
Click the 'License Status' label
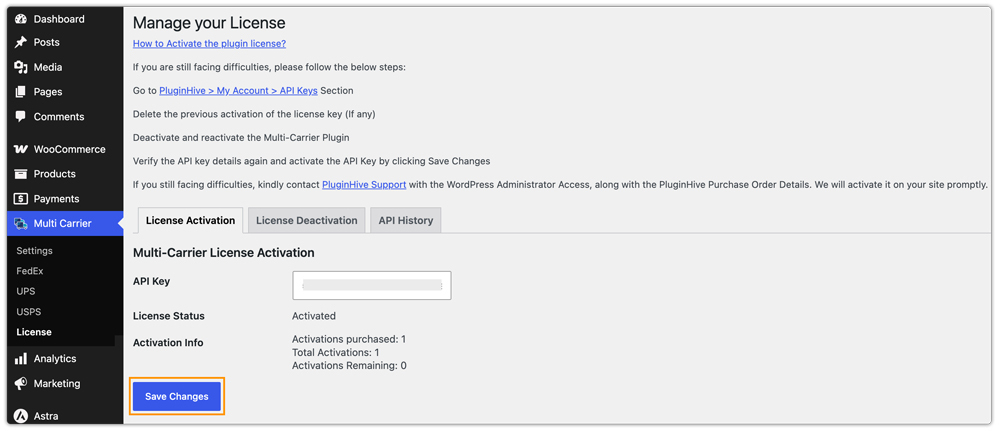tap(169, 316)
